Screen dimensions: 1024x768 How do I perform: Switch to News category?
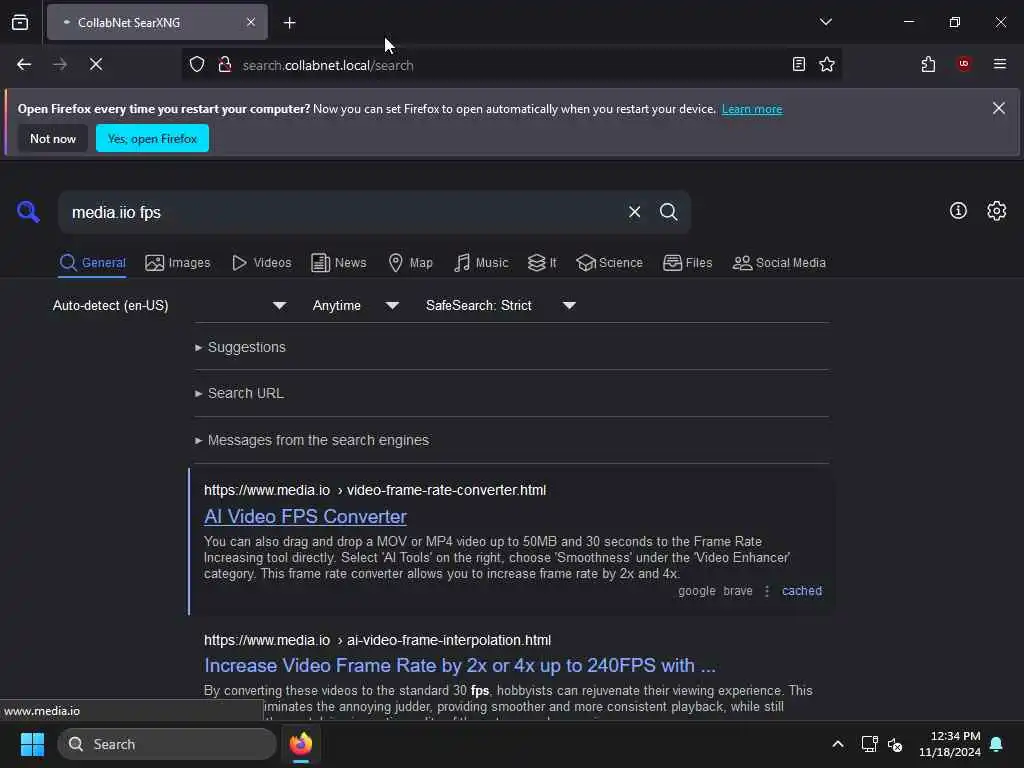[x=338, y=263]
